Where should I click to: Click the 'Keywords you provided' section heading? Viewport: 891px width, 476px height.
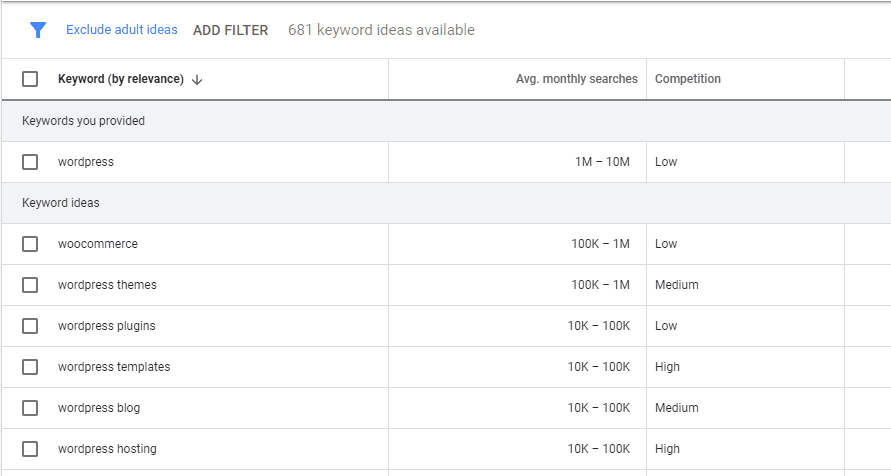coord(84,121)
